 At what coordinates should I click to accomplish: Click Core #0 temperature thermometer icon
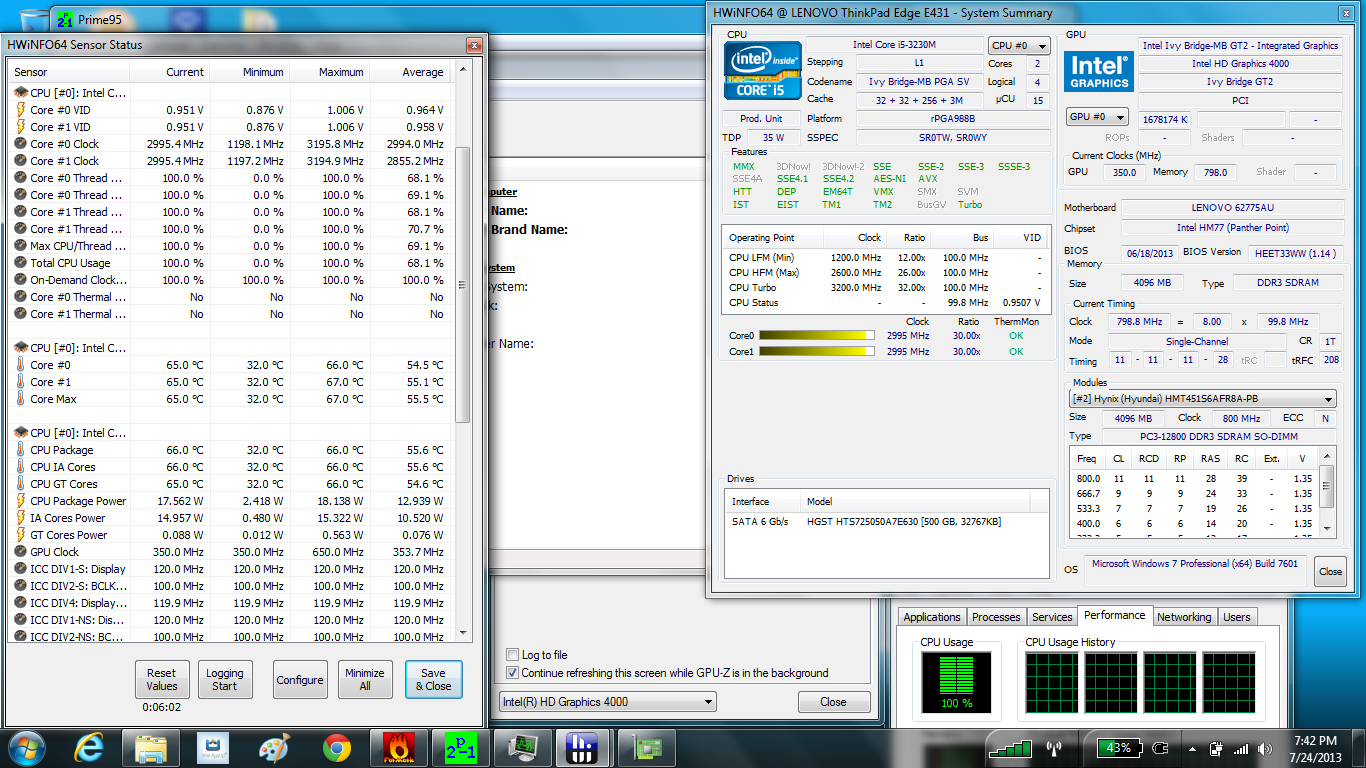point(21,365)
